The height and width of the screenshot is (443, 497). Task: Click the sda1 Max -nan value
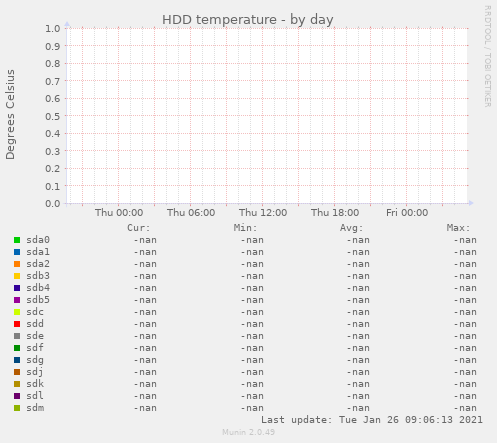click(465, 252)
